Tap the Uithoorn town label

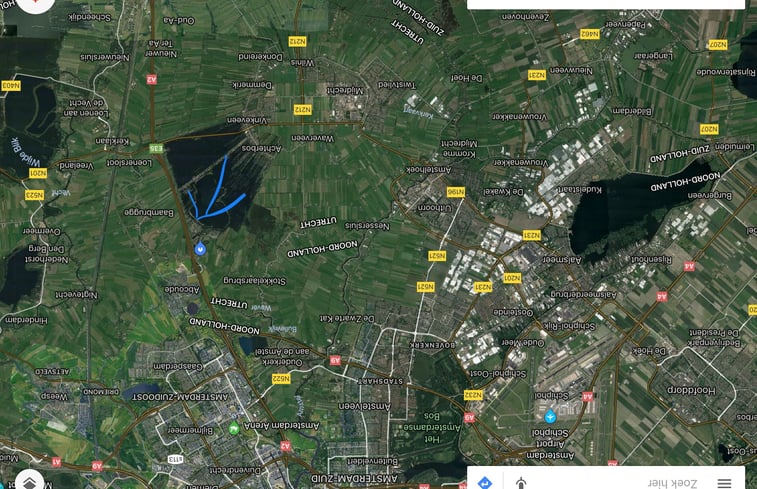click(434, 207)
